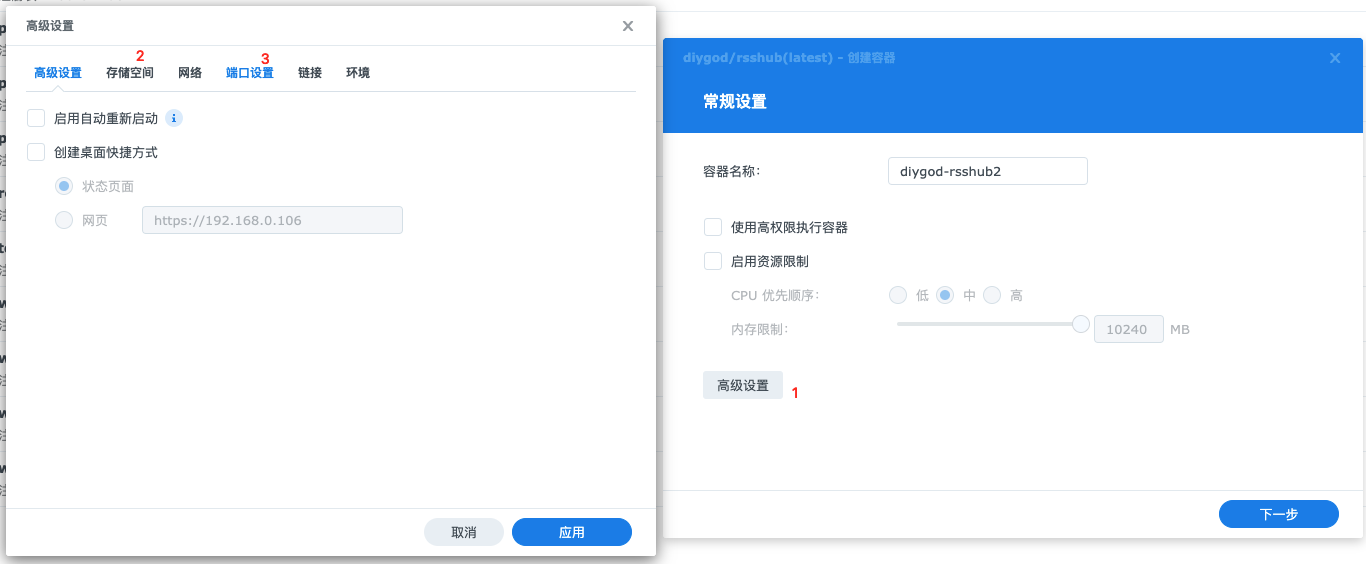Set CPU priority to 高
The width and height of the screenshot is (1366, 564).
point(992,295)
